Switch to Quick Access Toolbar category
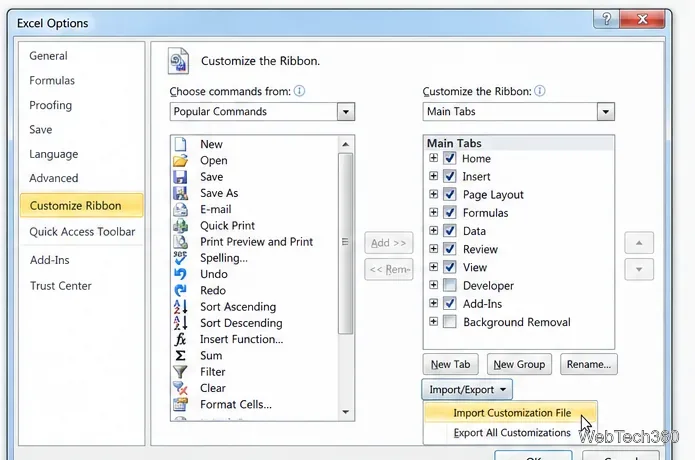 click(82, 232)
